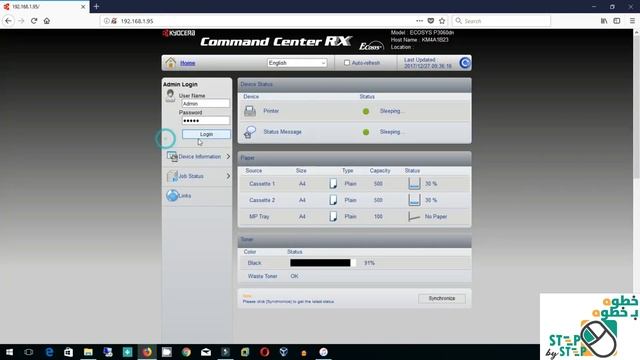This screenshot has width=640, height=360.
Task: Click the '91%' toner value
Action: (x=369, y=263)
